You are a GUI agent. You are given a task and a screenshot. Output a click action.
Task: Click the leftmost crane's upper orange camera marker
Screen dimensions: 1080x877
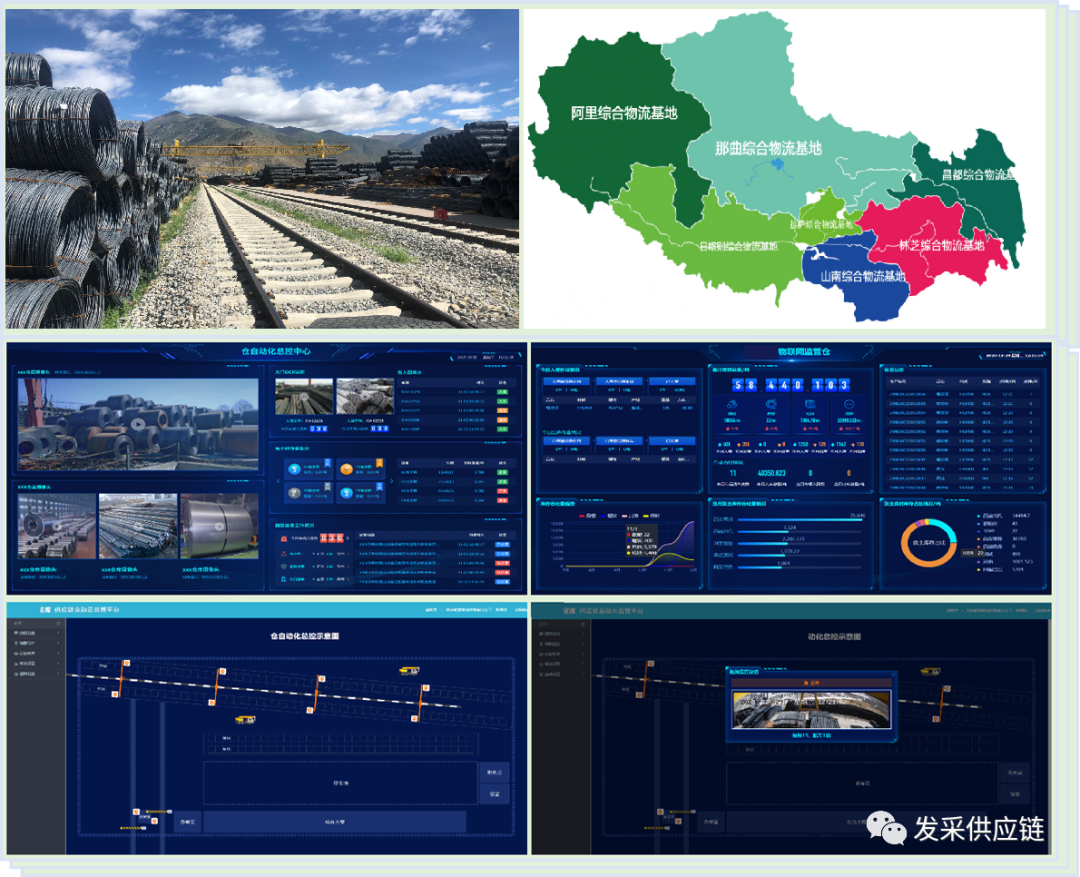coord(127,663)
